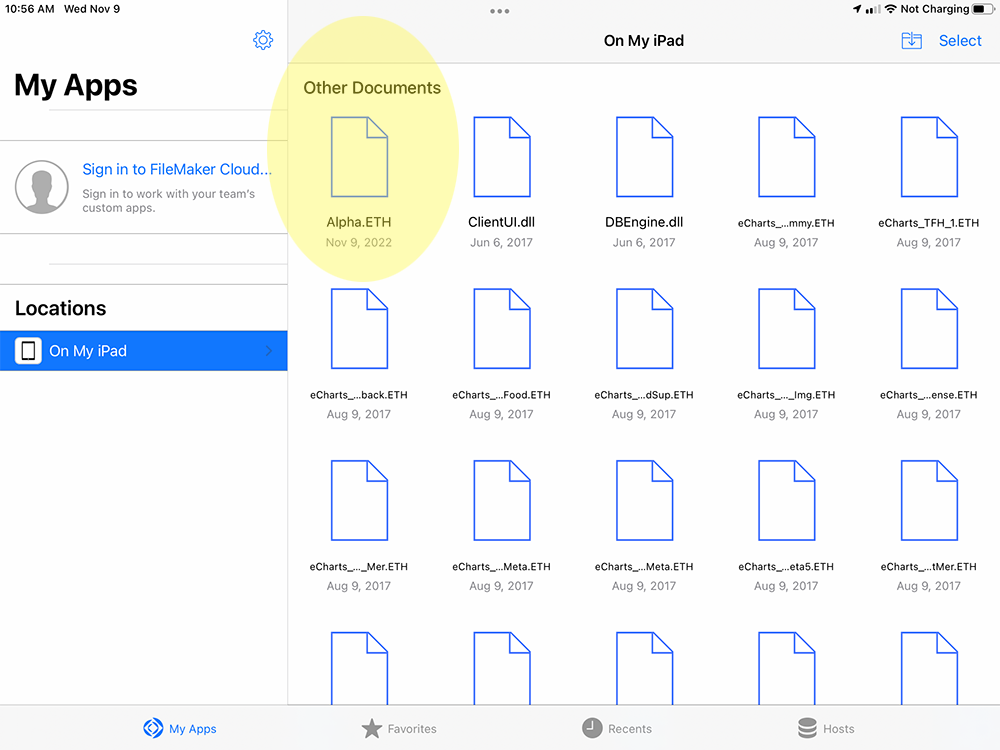The image size is (1000, 750).
Task: Switch to the Favorites tab
Action: (x=399, y=728)
